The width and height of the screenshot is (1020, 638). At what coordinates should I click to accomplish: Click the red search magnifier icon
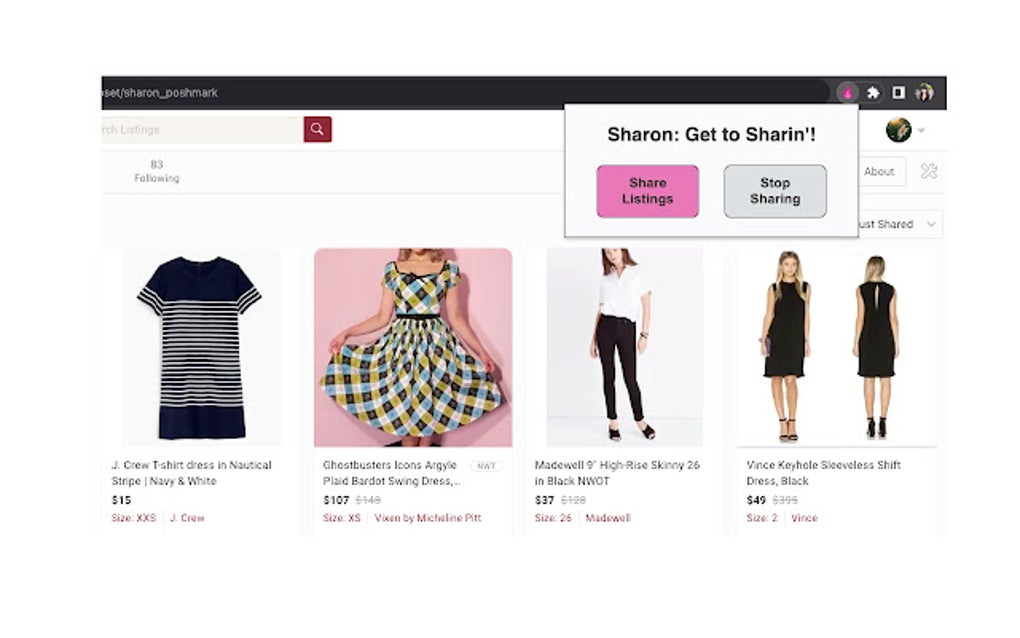(x=317, y=129)
